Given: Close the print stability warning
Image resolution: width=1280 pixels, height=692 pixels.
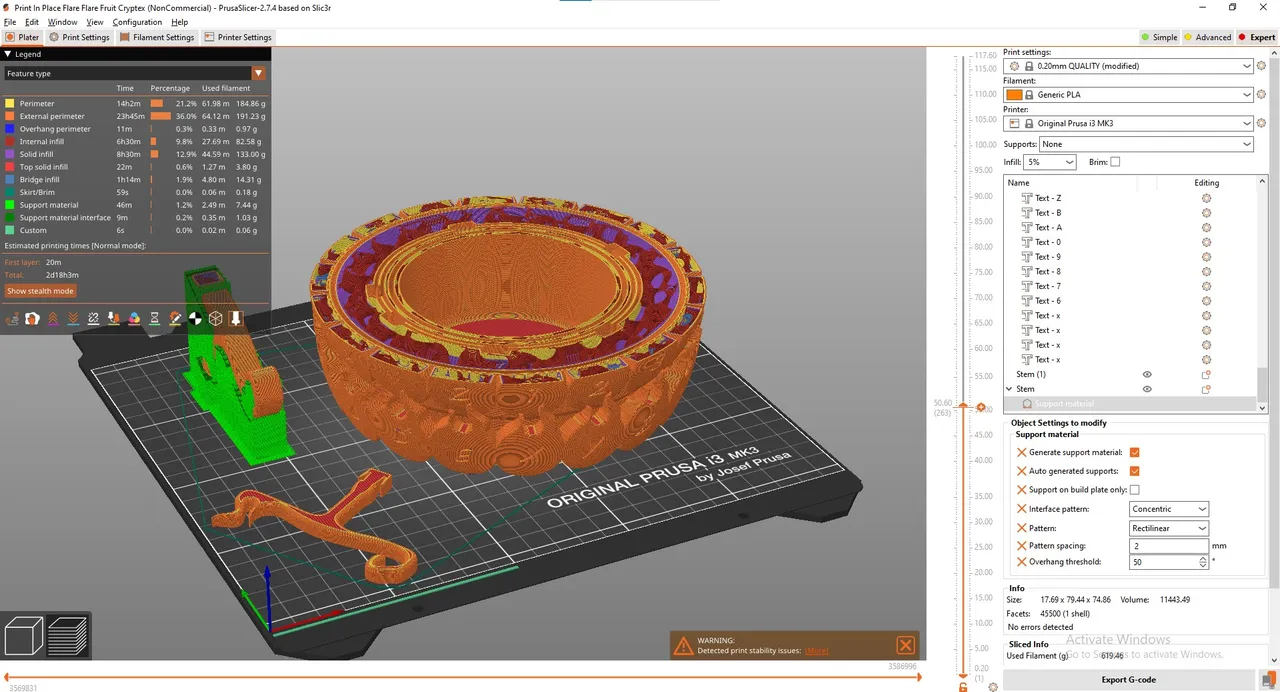Looking at the screenshot, I should click(905, 645).
